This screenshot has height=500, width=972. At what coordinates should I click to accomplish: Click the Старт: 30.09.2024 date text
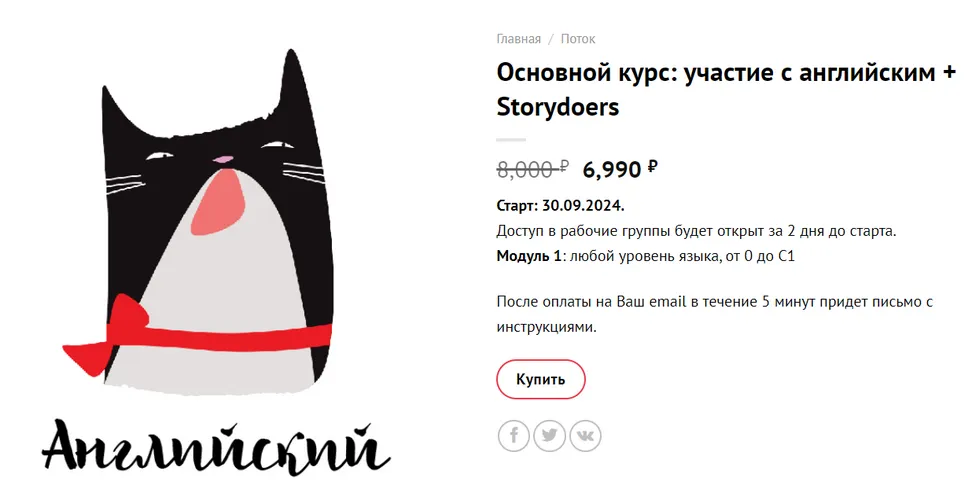(x=560, y=206)
